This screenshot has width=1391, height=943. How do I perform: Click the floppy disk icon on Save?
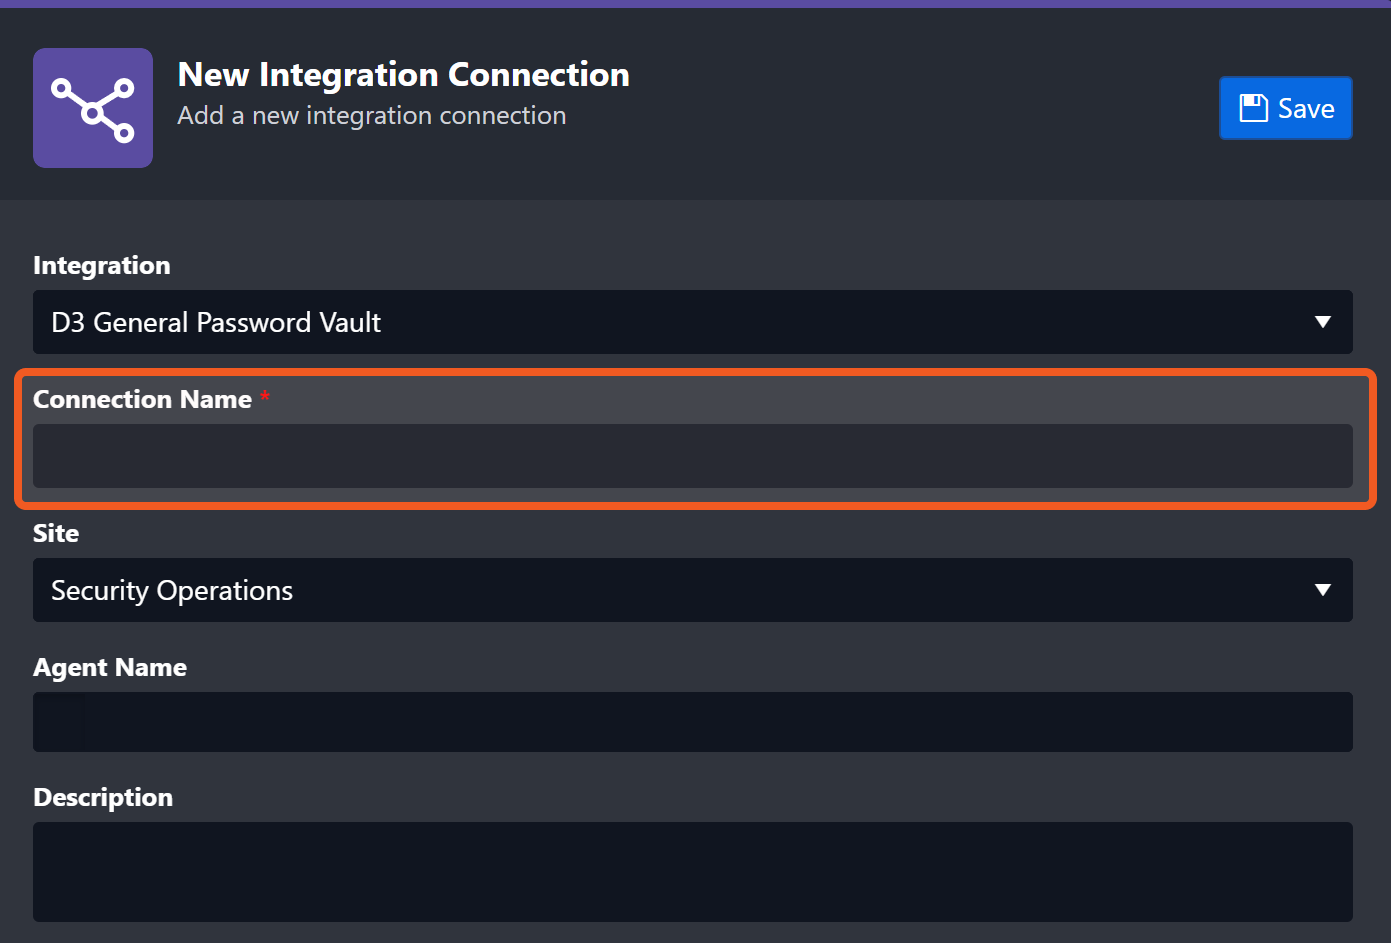[x=1253, y=108]
